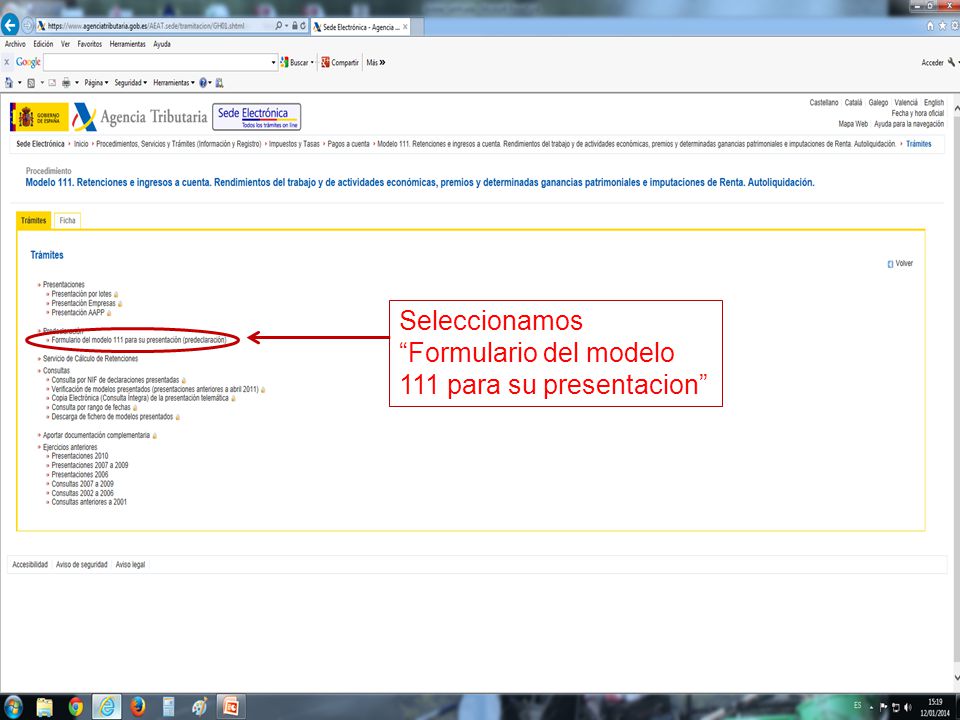The image size is (960, 720).
Task: Open the Edición menu
Action: point(43,44)
